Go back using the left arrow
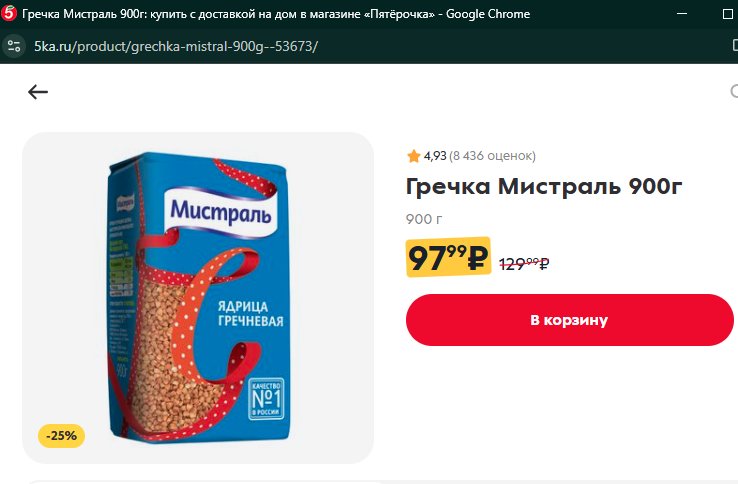The width and height of the screenshot is (738, 484). click(38, 92)
